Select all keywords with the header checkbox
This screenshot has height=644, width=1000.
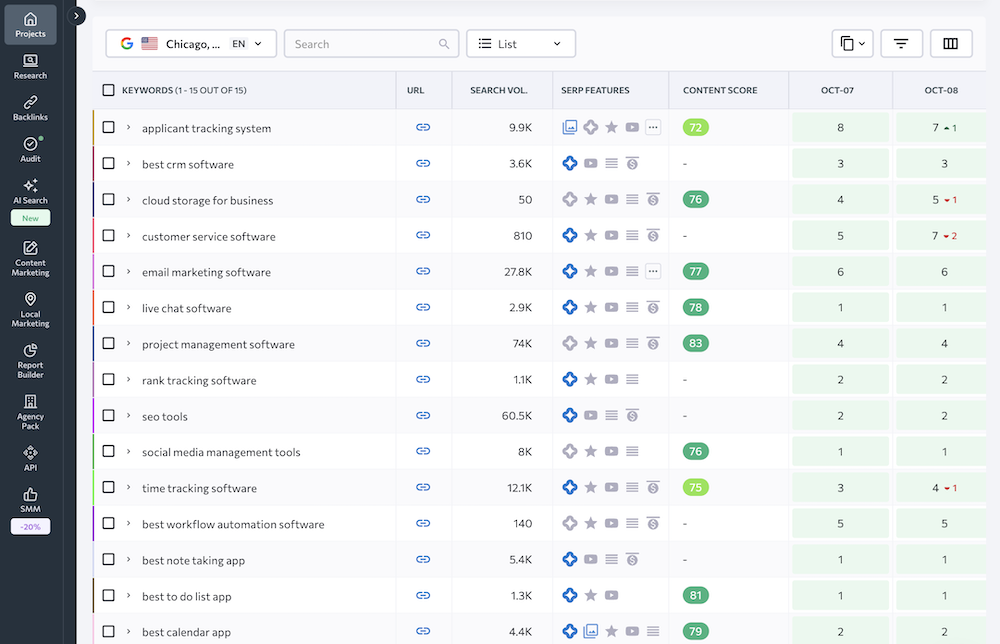pyautogui.click(x=108, y=90)
